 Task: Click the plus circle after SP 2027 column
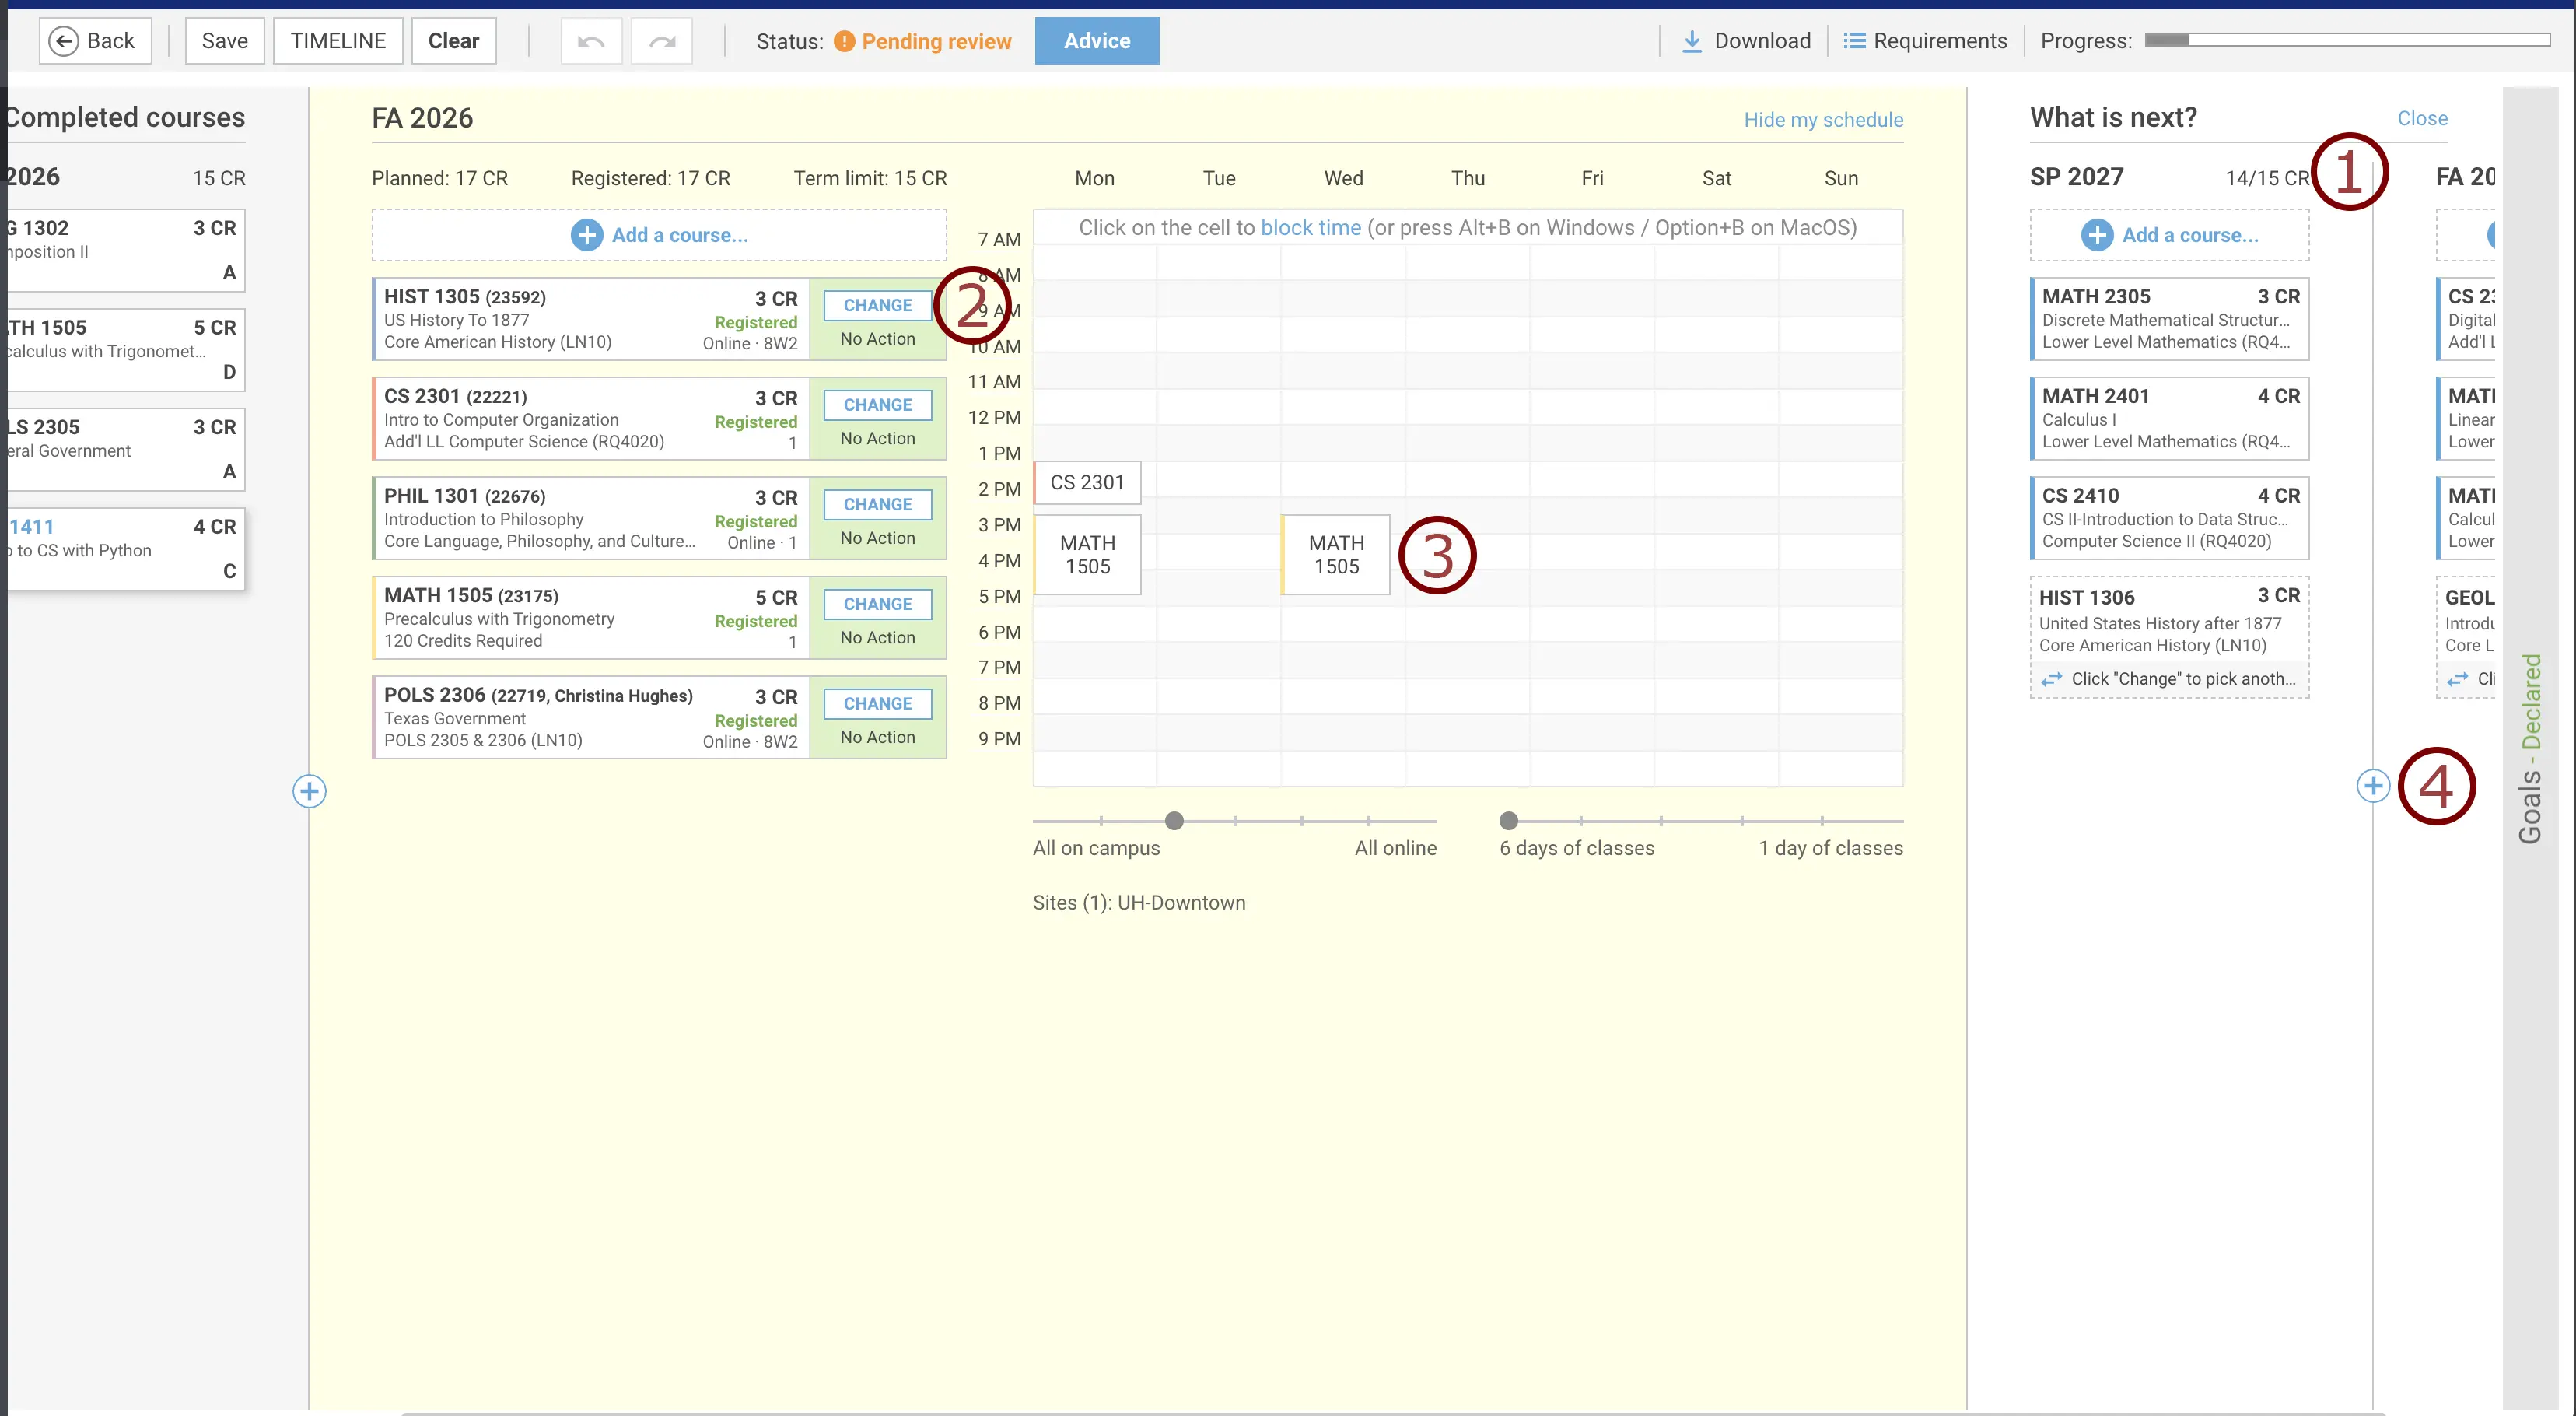tap(2373, 786)
